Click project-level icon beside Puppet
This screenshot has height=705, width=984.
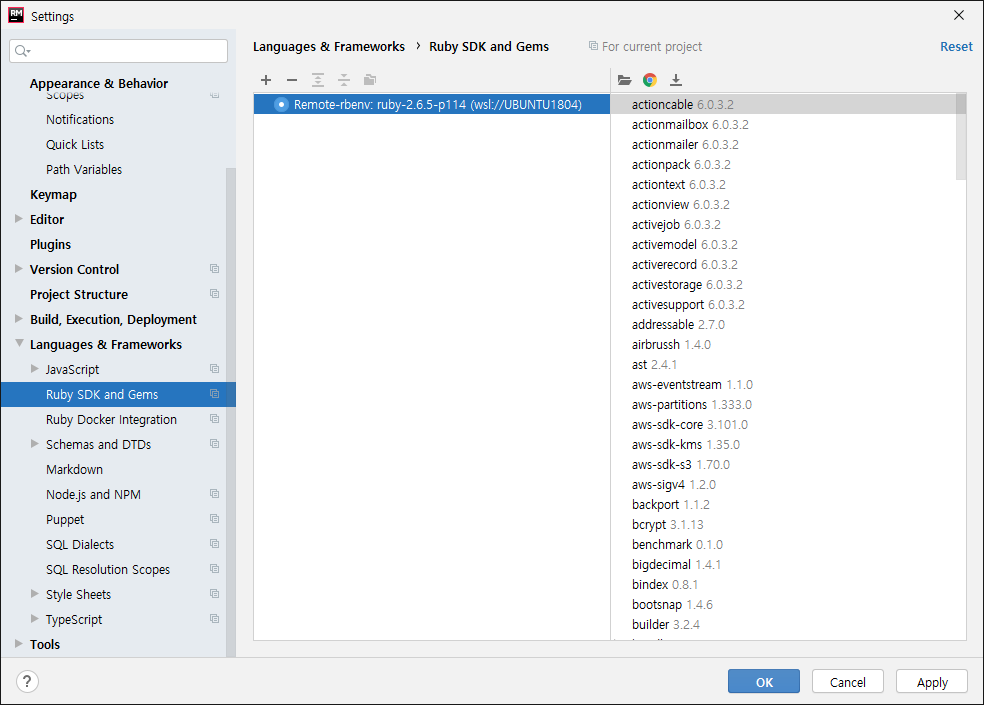(215, 519)
